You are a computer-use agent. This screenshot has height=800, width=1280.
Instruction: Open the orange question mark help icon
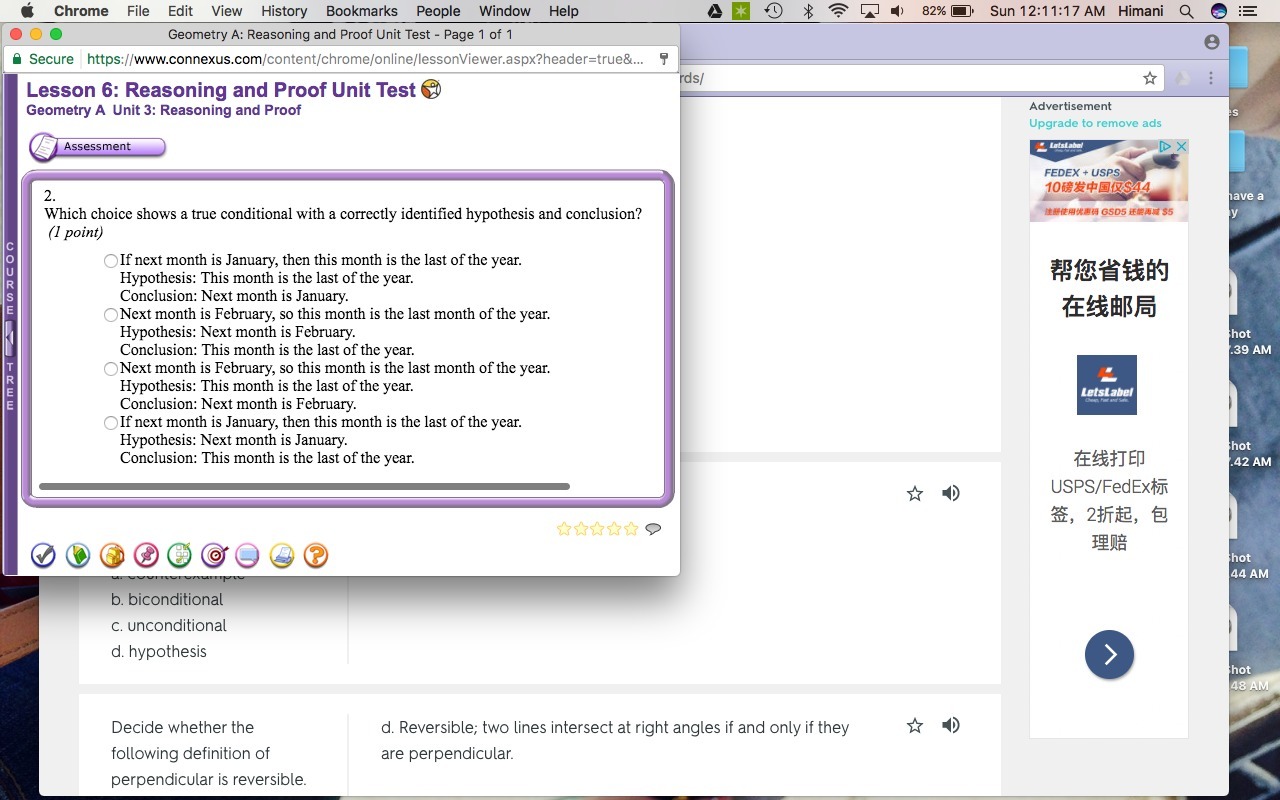[316, 555]
